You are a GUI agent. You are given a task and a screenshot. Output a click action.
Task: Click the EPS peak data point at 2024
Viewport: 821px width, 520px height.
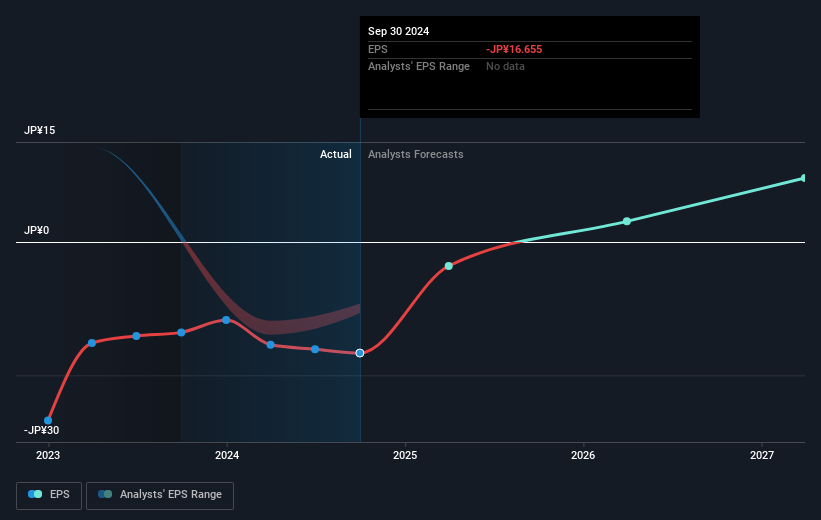coord(226,320)
